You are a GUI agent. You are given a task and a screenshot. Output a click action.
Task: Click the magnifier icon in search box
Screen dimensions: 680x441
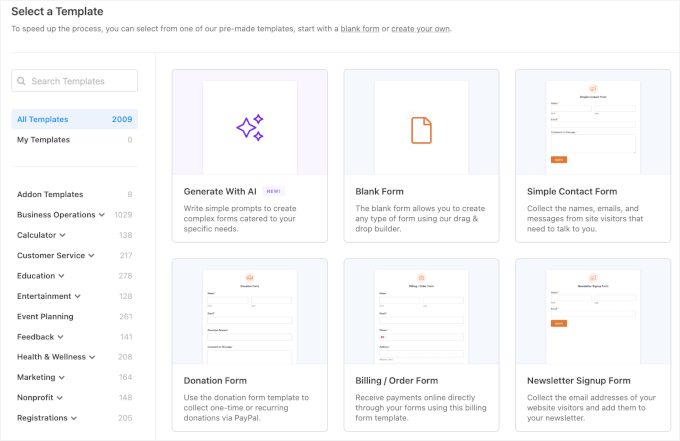pyautogui.click(x=23, y=81)
